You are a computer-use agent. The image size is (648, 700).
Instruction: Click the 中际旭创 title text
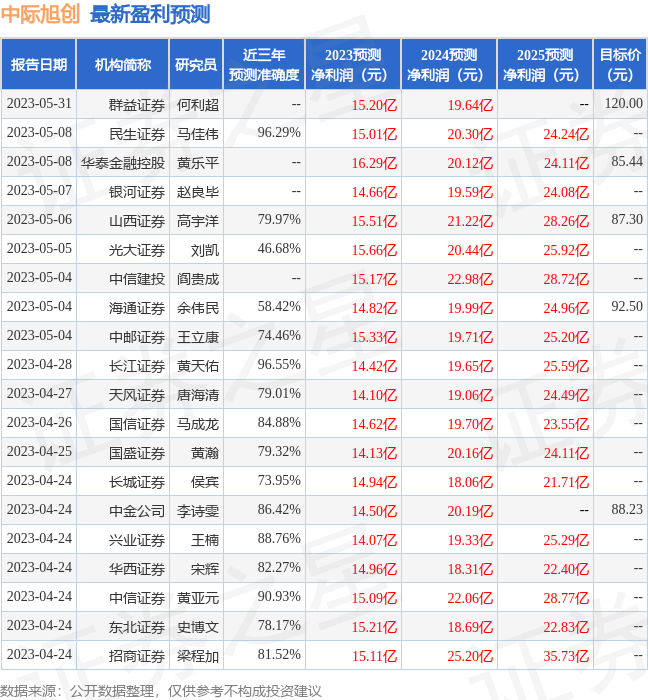coord(40,14)
